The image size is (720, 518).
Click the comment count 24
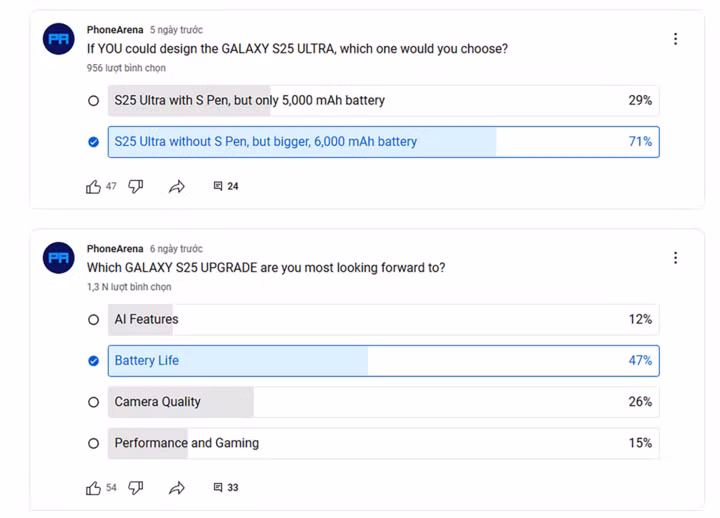coord(233,186)
